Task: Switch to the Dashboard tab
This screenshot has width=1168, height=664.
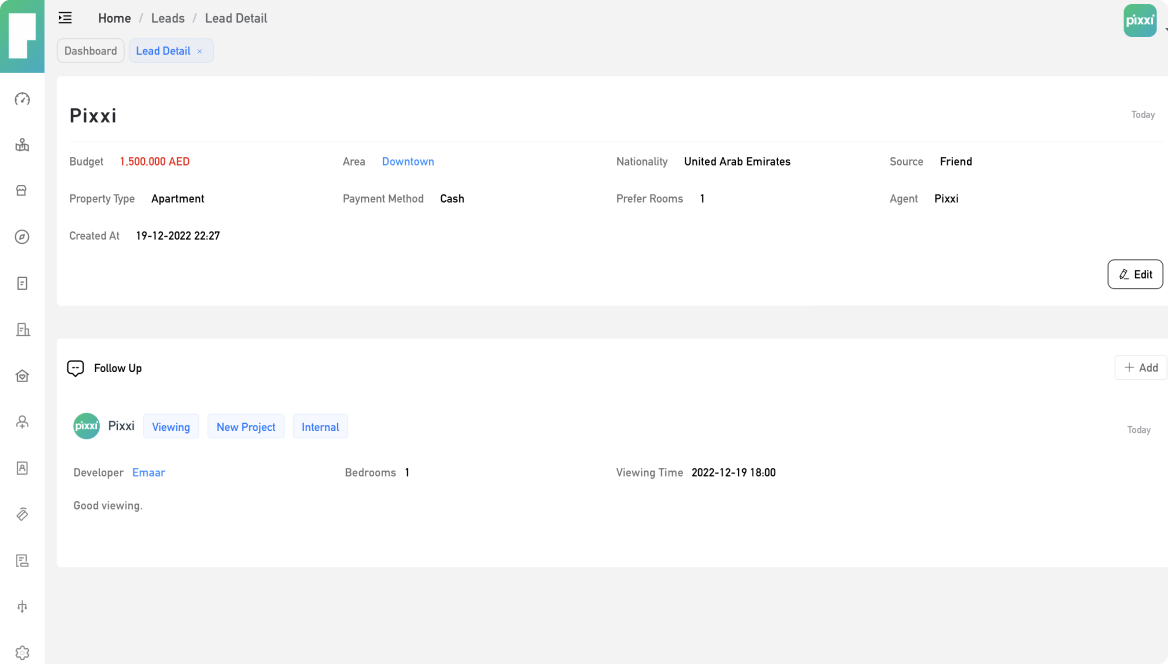Action: tap(91, 51)
